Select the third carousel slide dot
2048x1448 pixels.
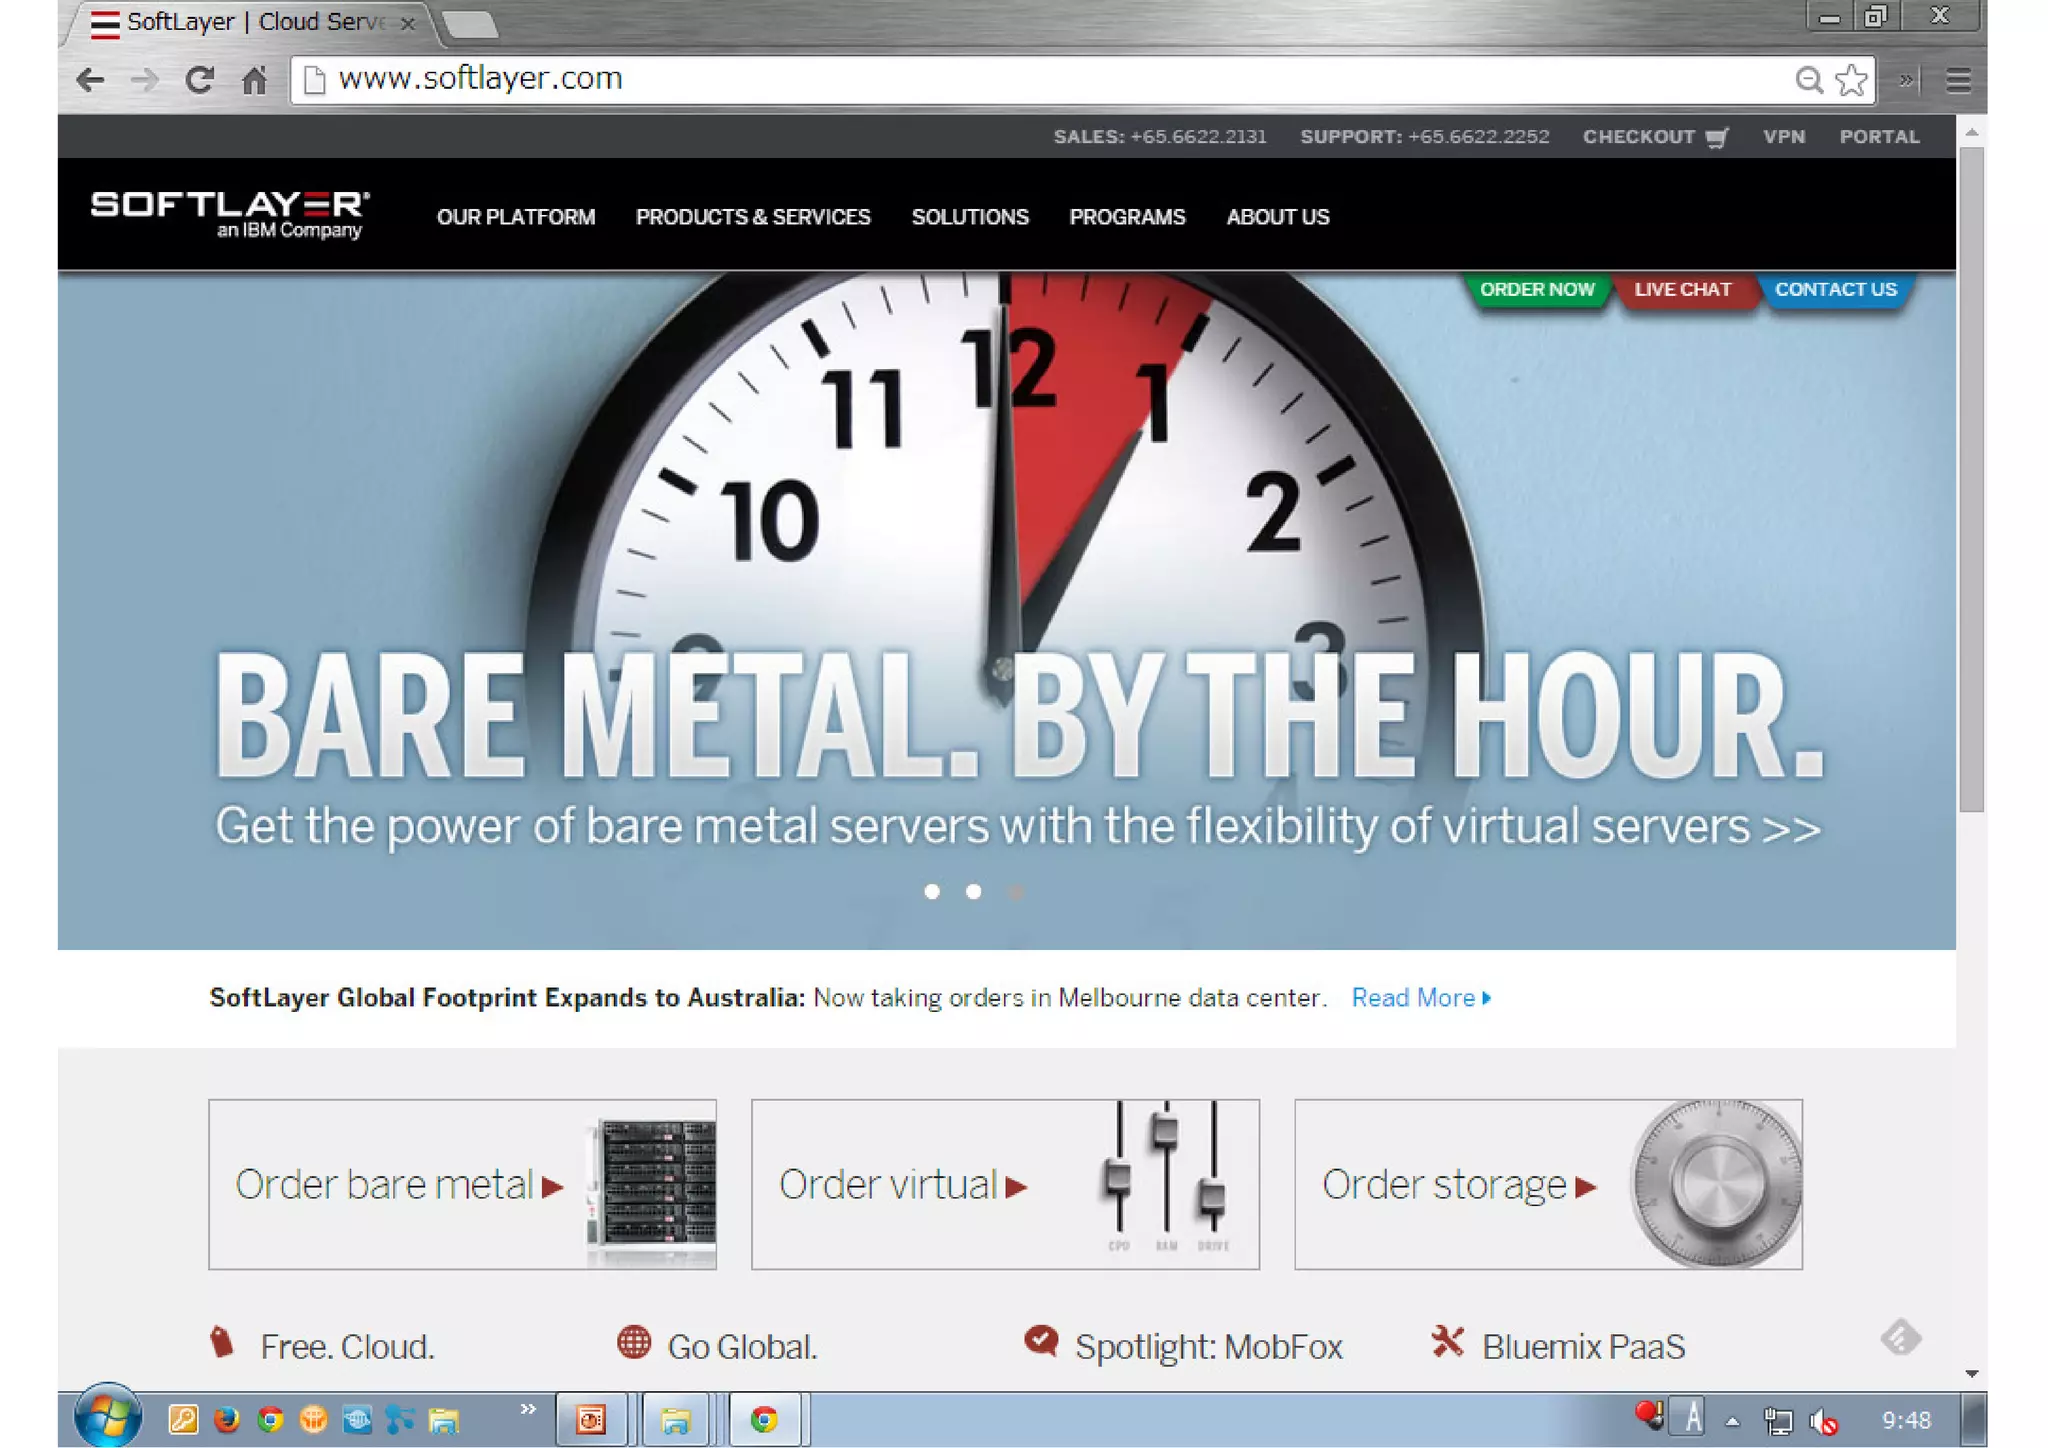(1015, 891)
